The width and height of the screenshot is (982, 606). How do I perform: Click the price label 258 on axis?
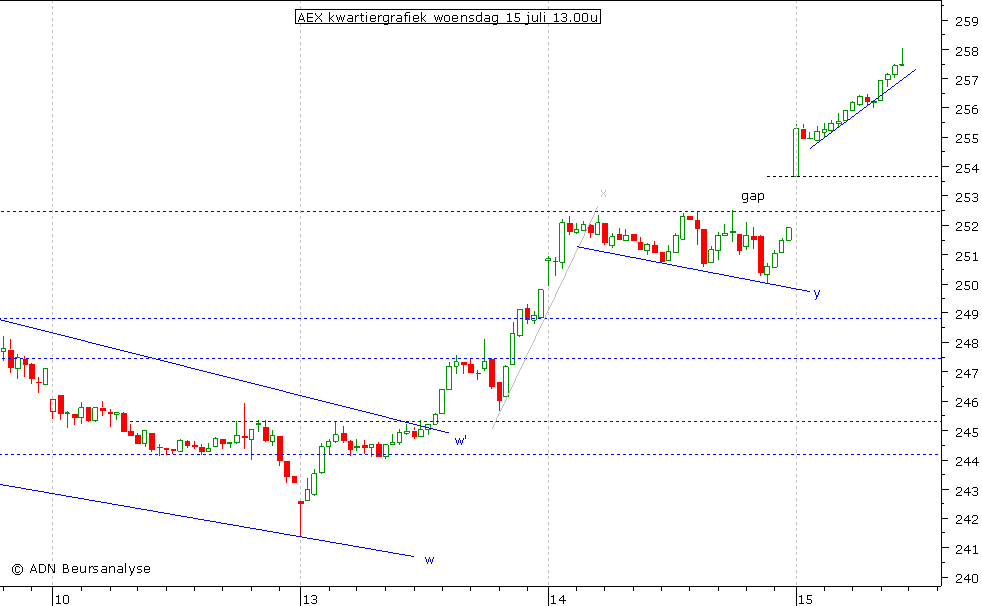[x=966, y=51]
